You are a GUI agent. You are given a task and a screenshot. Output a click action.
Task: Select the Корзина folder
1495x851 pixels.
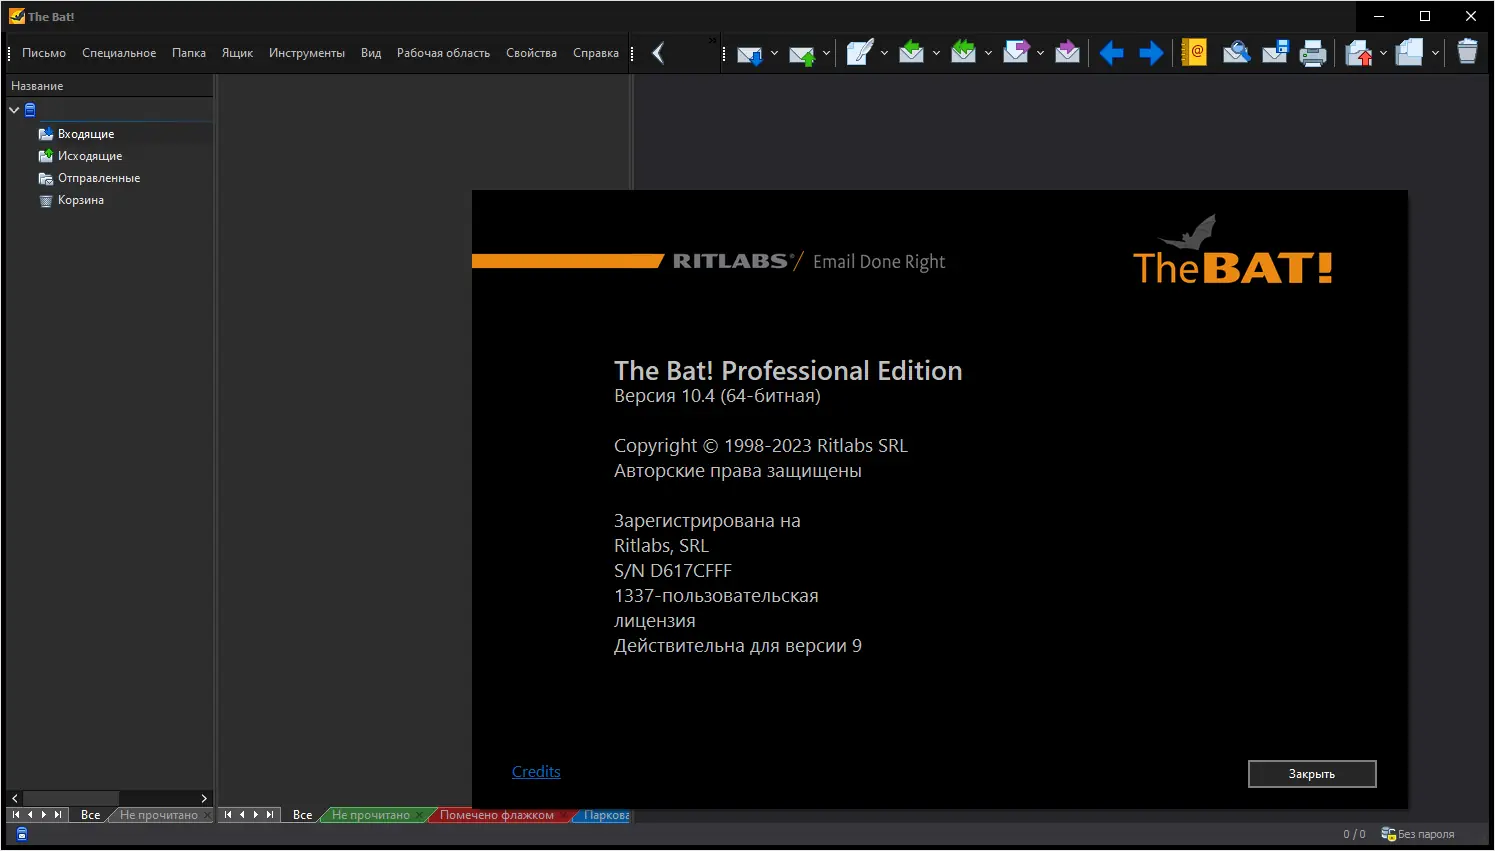(81, 200)
